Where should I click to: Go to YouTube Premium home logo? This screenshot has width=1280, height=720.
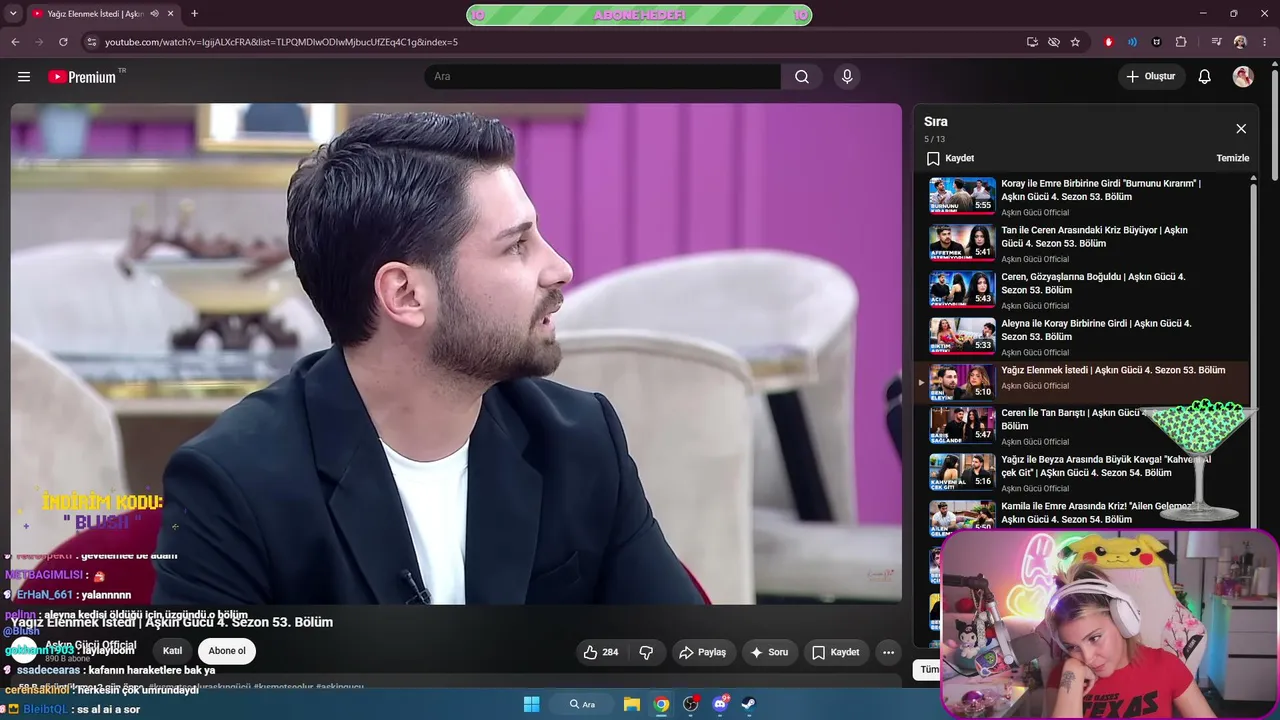pos(83,77)
